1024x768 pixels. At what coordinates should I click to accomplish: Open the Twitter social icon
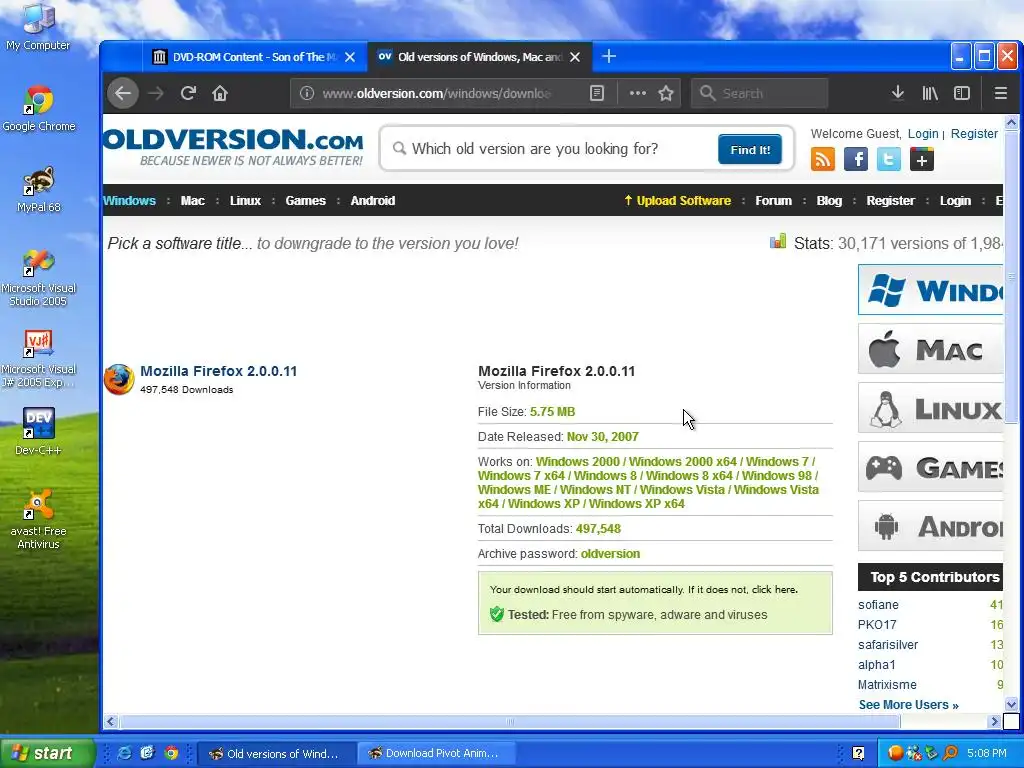[889, 159]
